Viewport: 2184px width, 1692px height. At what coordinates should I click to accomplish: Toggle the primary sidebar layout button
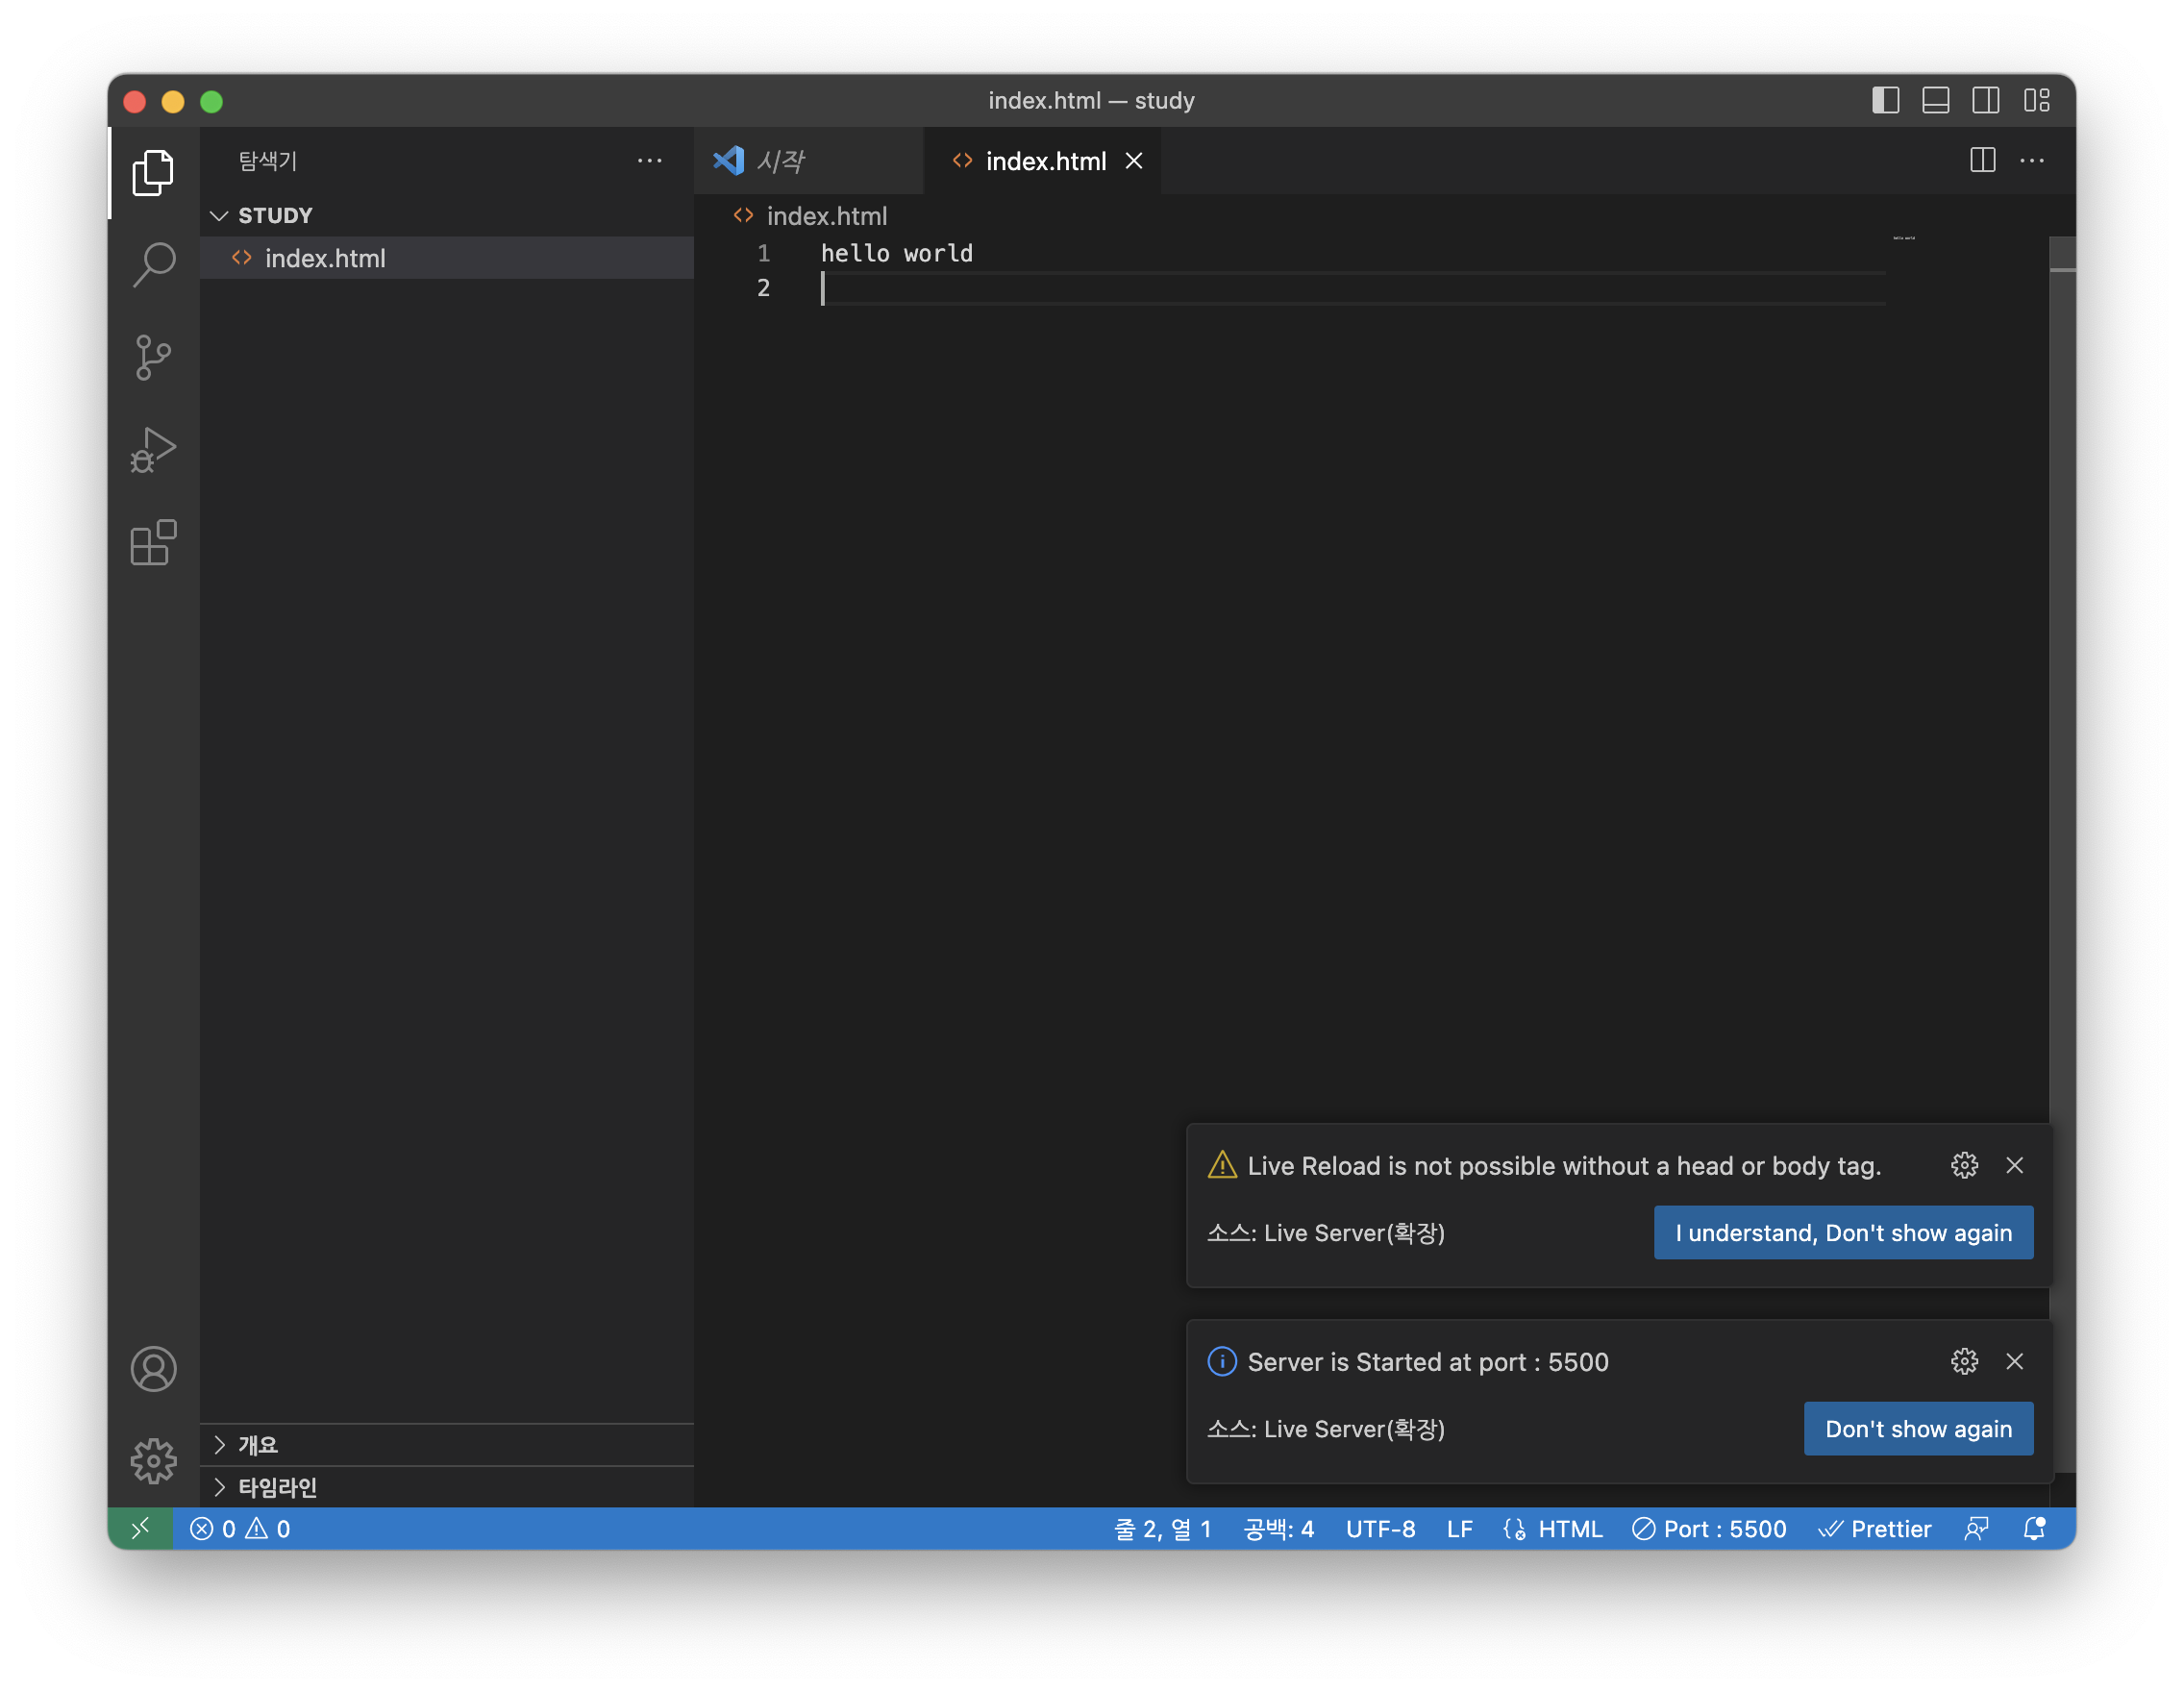(x=1885, y=101)
